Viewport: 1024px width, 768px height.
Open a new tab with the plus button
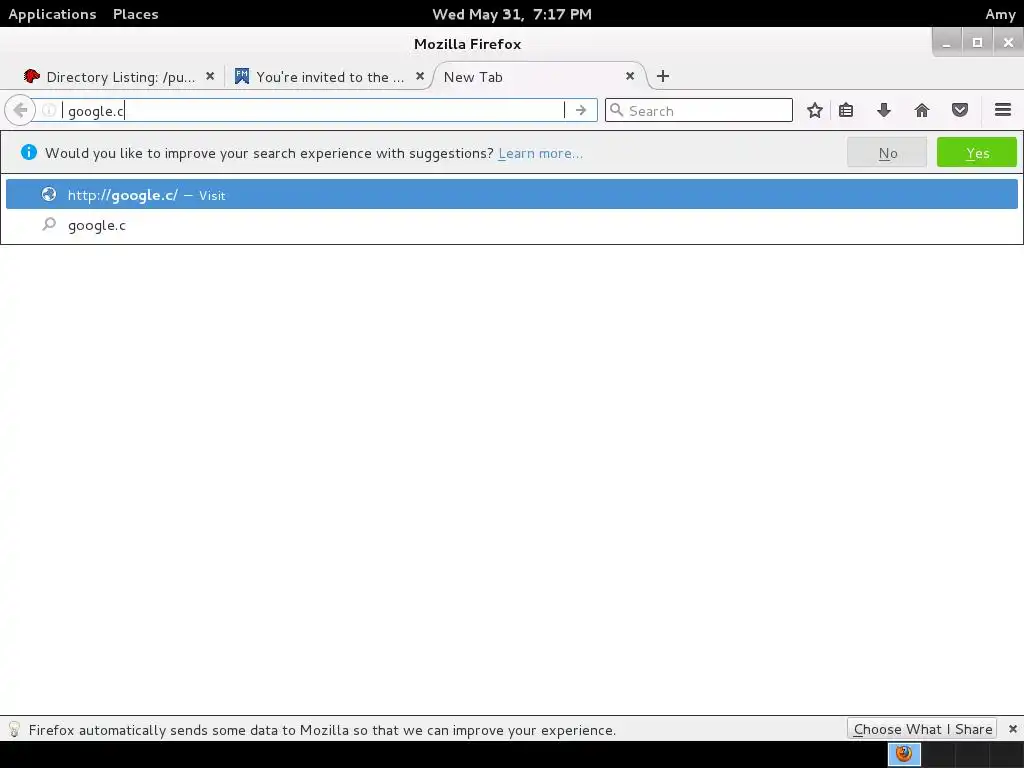click(662, 76)
